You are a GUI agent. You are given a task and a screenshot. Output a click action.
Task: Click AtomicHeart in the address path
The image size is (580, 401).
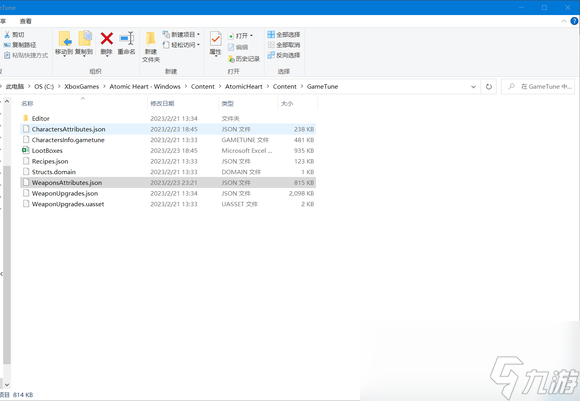tap(244, 87)
